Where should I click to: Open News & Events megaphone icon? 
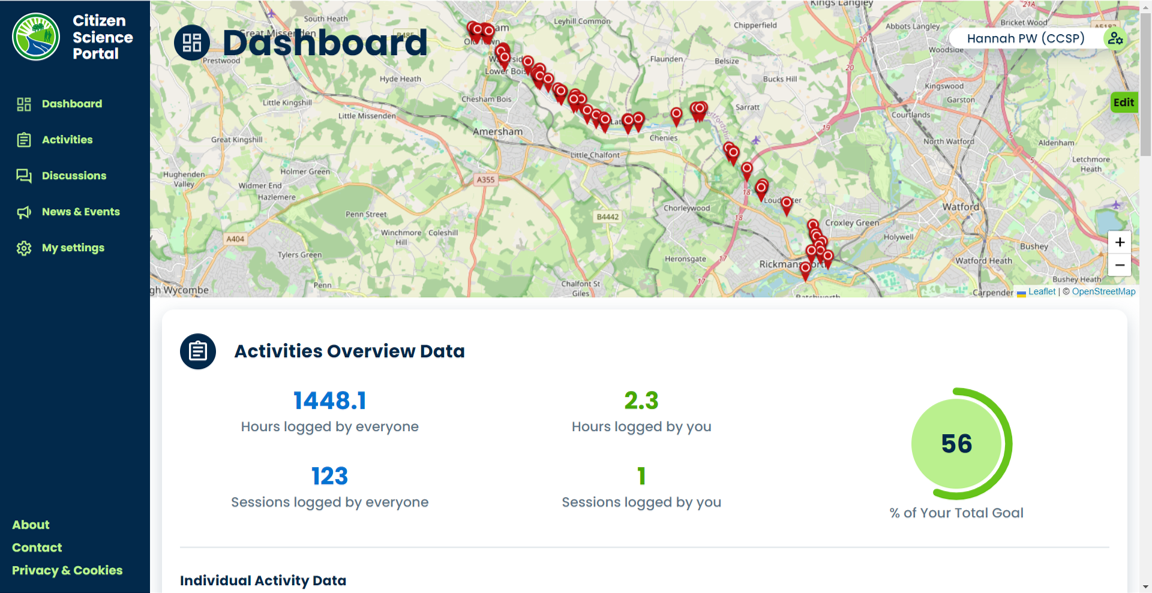pyautogui.click(x=22, y=211)
